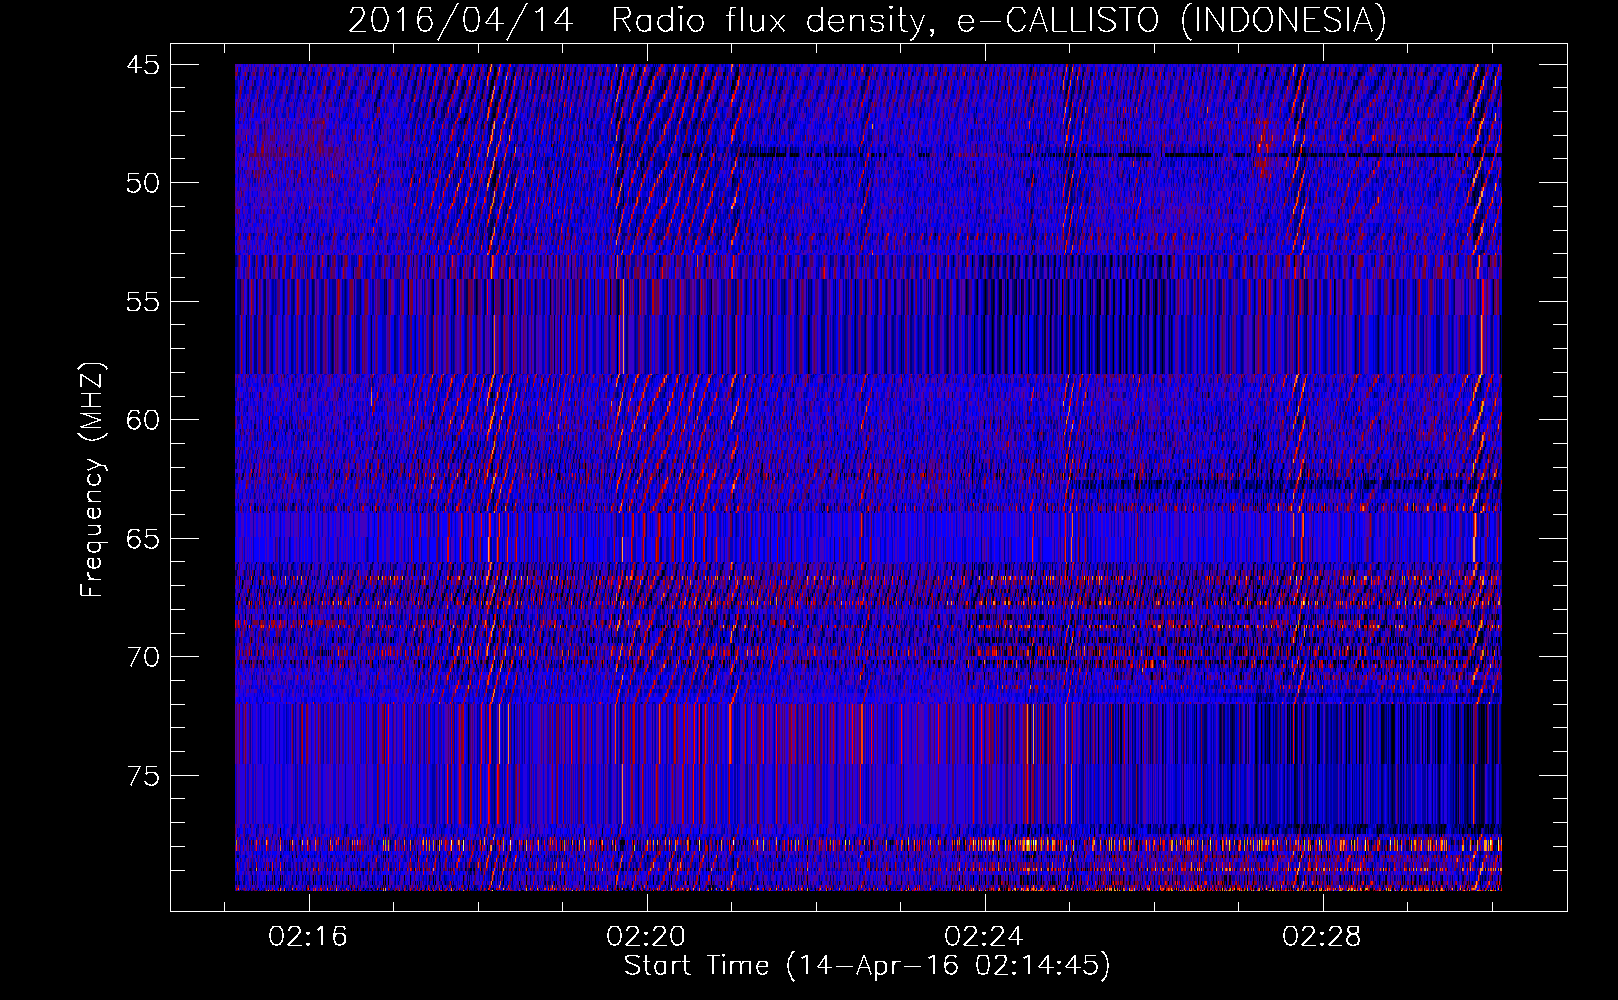Viewport: 1618px width, 1000px height.
Task: Click the 75 frequency tick label
Action: (x=143, y=776)
